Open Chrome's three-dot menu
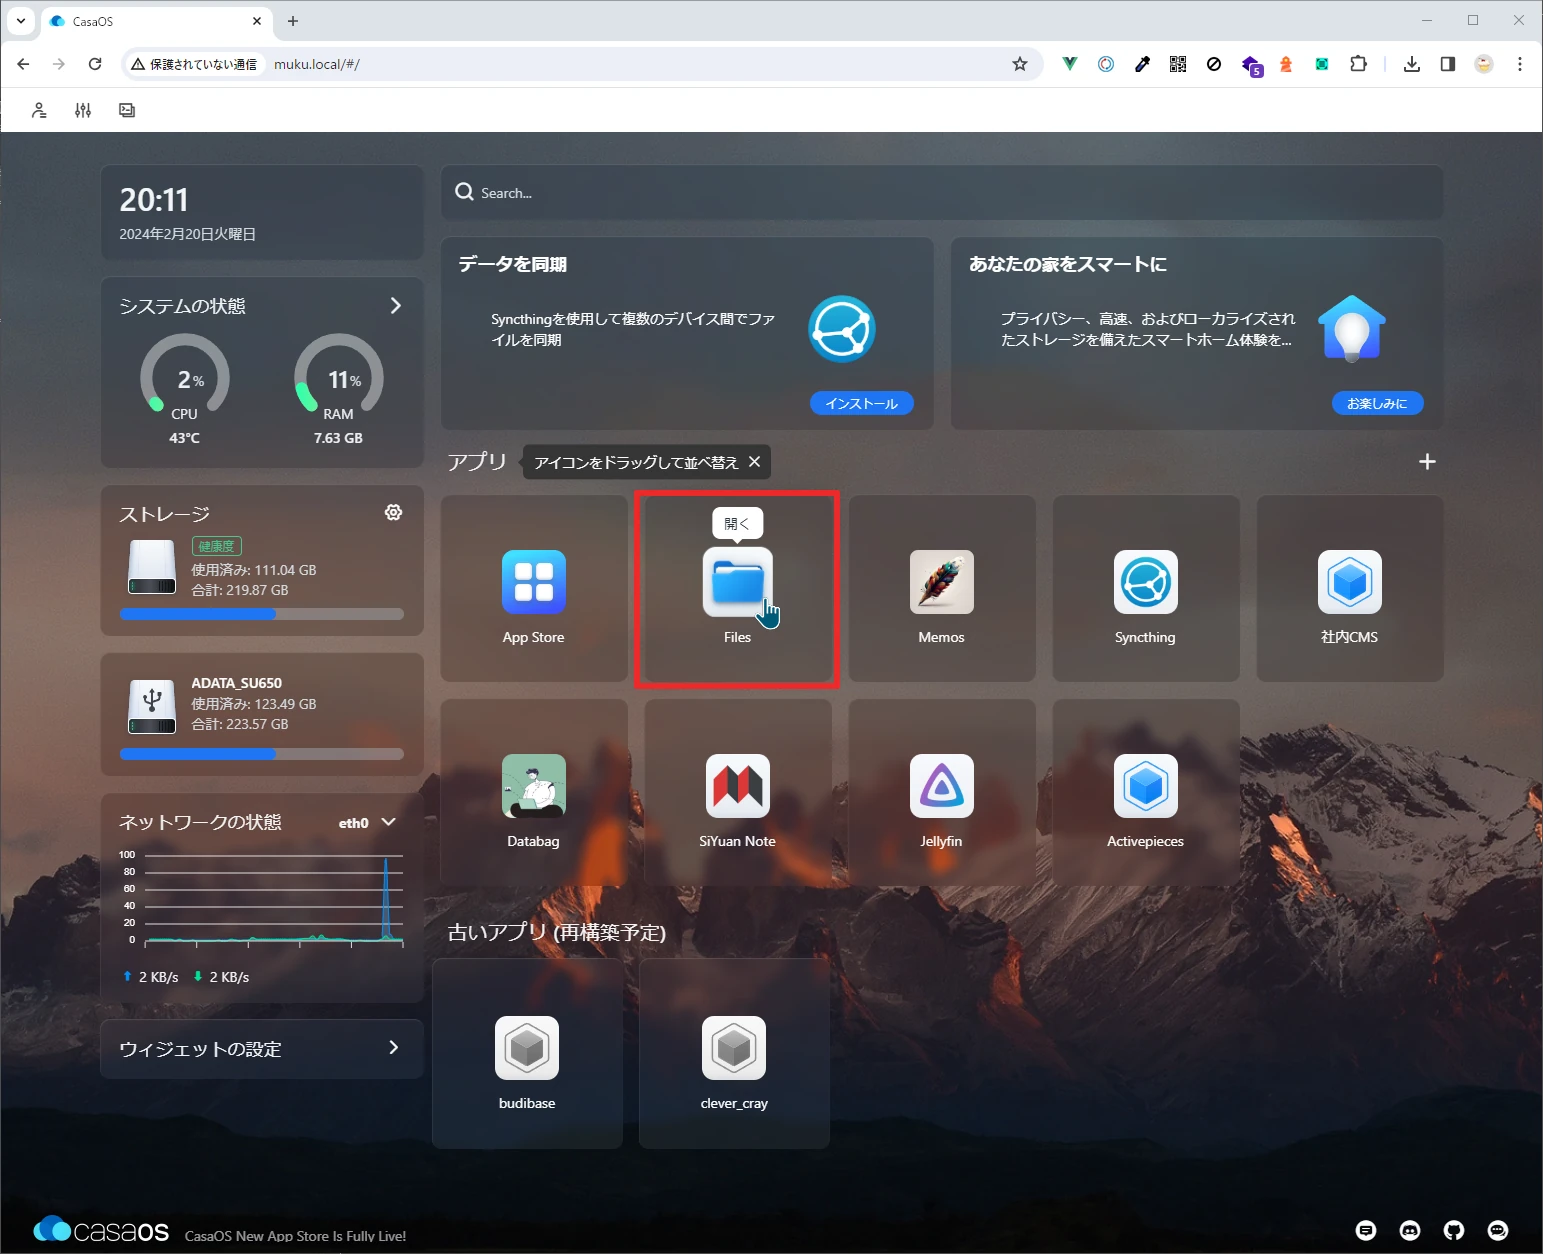1543x1254 pixels. click(x=1520, y=64)
